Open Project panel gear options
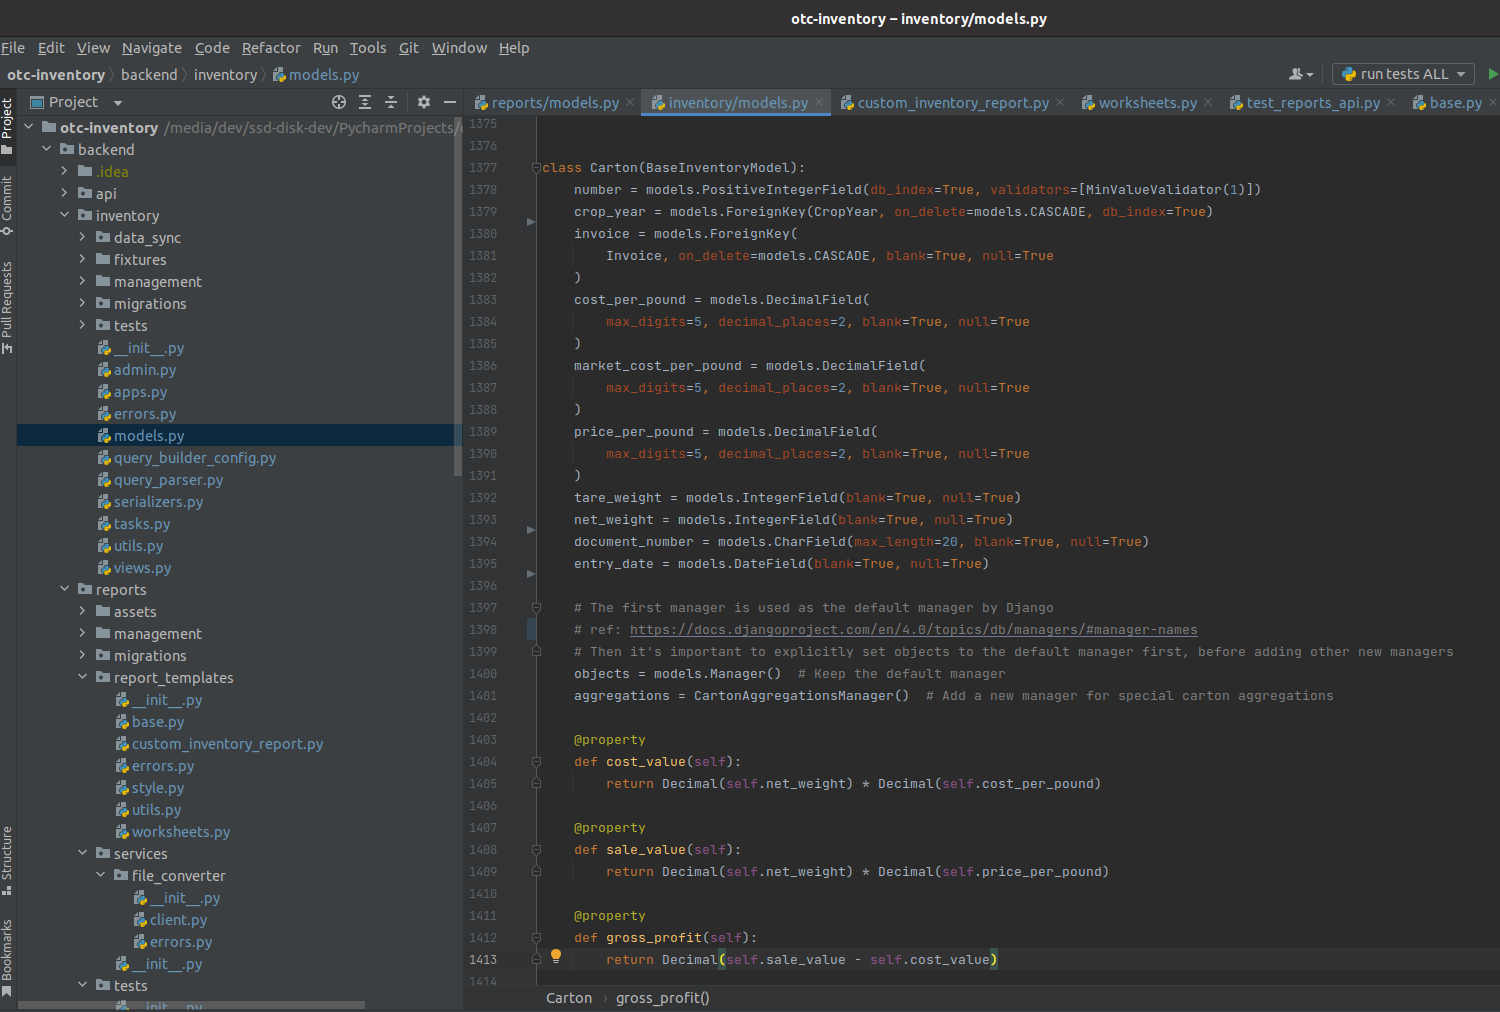The image size is (1500, 1012). tap(424, 102)
